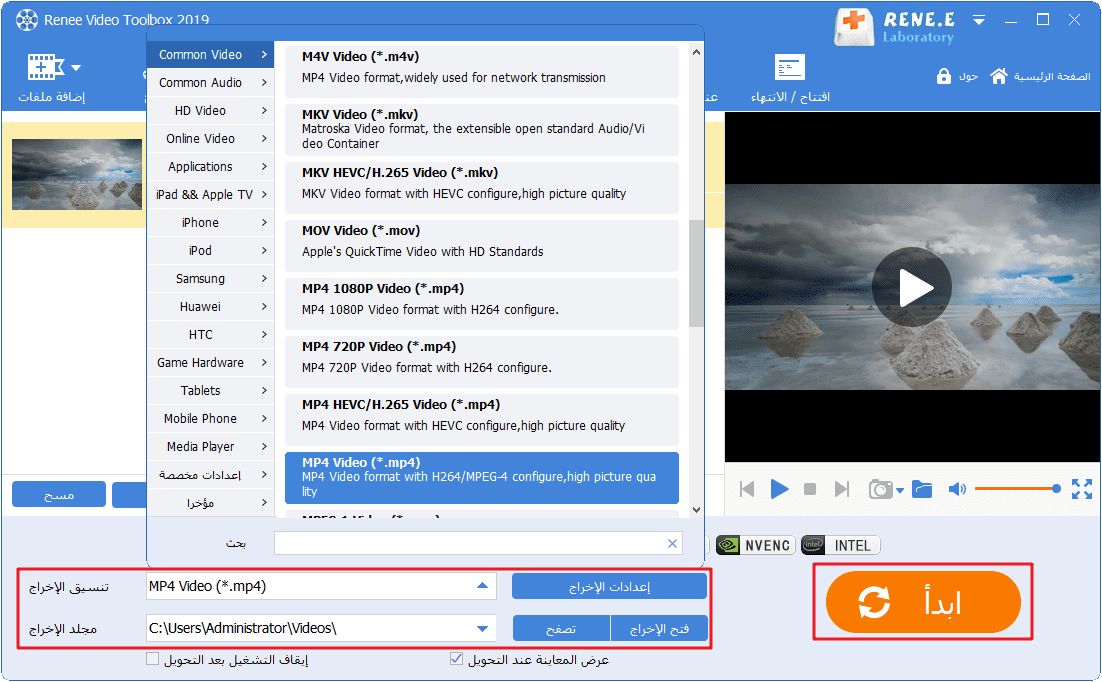
Task: Choose MOV Video (*.mov) format
Action: 481,245
